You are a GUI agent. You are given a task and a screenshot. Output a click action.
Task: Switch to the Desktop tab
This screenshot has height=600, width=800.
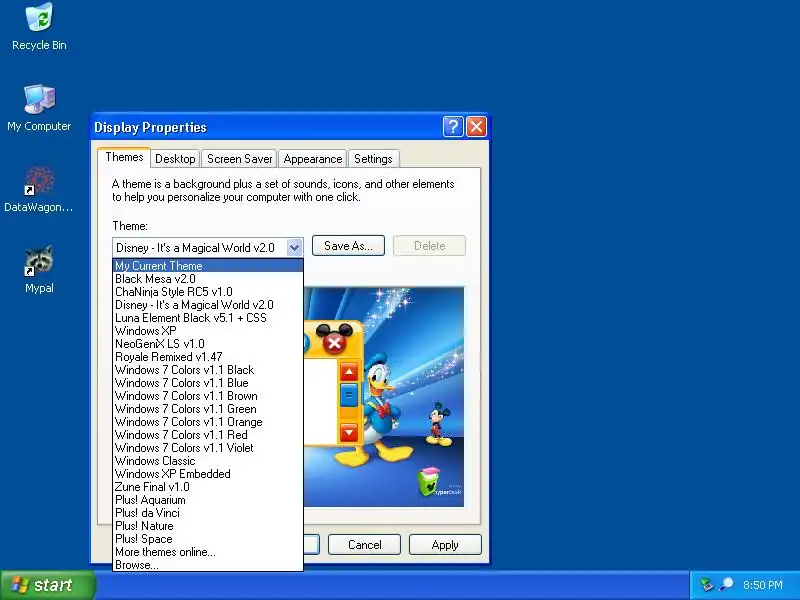pyautogui.click(x=175, y=159)
